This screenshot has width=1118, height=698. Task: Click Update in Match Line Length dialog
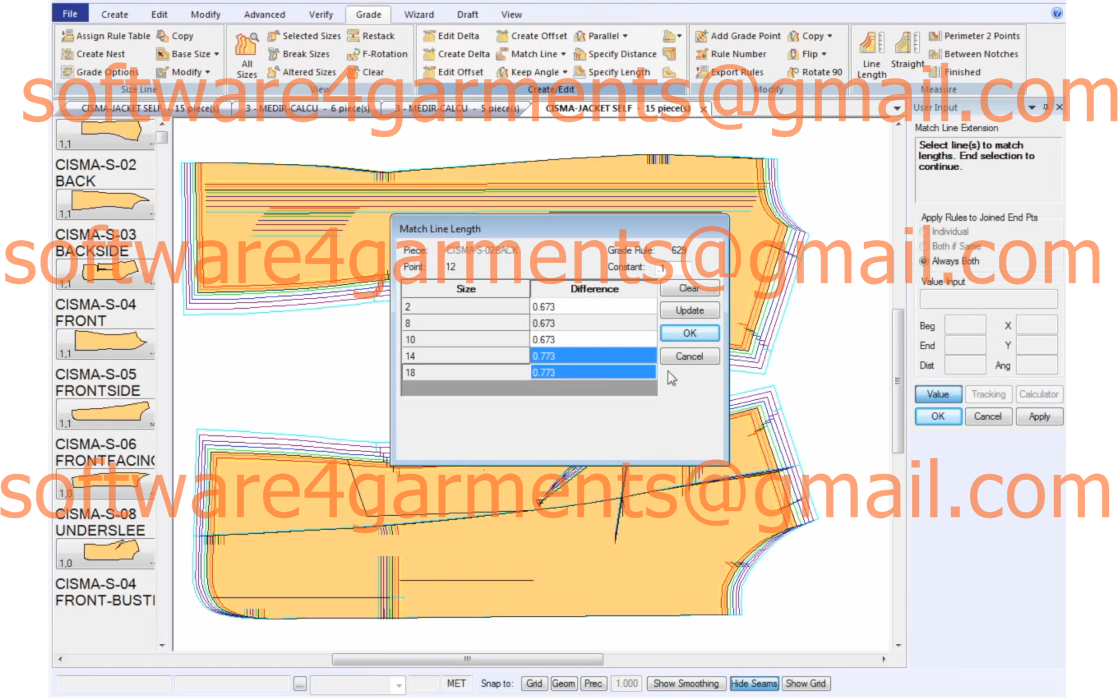point(689,310)
